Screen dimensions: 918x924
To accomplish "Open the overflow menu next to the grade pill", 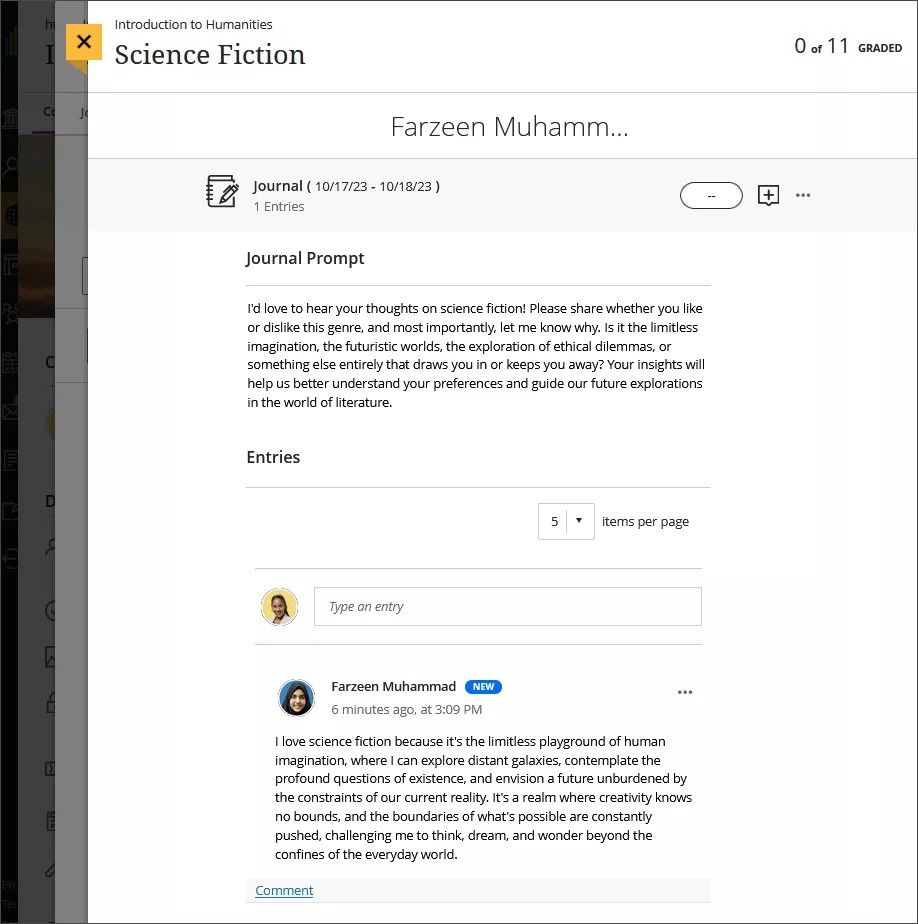I will coord(803,195).
